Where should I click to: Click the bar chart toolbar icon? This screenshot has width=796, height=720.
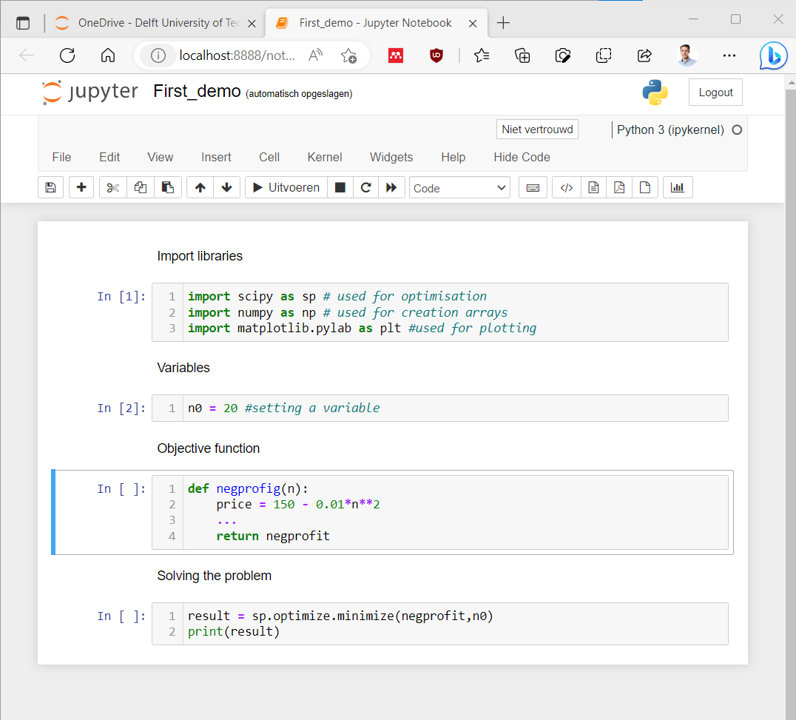coord(678,187)
